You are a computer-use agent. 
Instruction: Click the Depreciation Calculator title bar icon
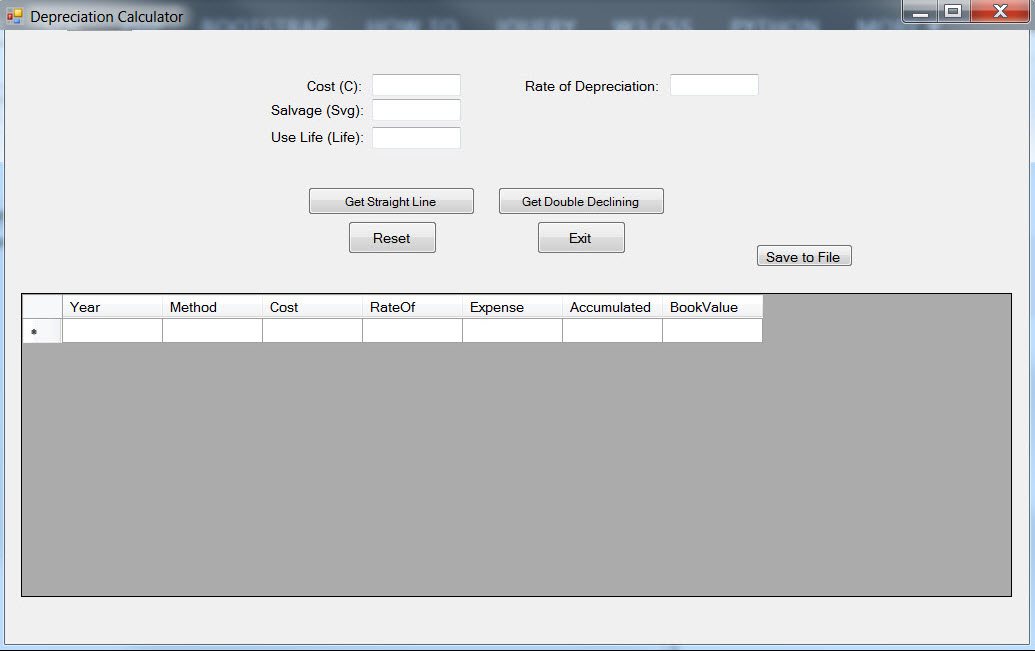pyautogui.click(x=13, y=16)
